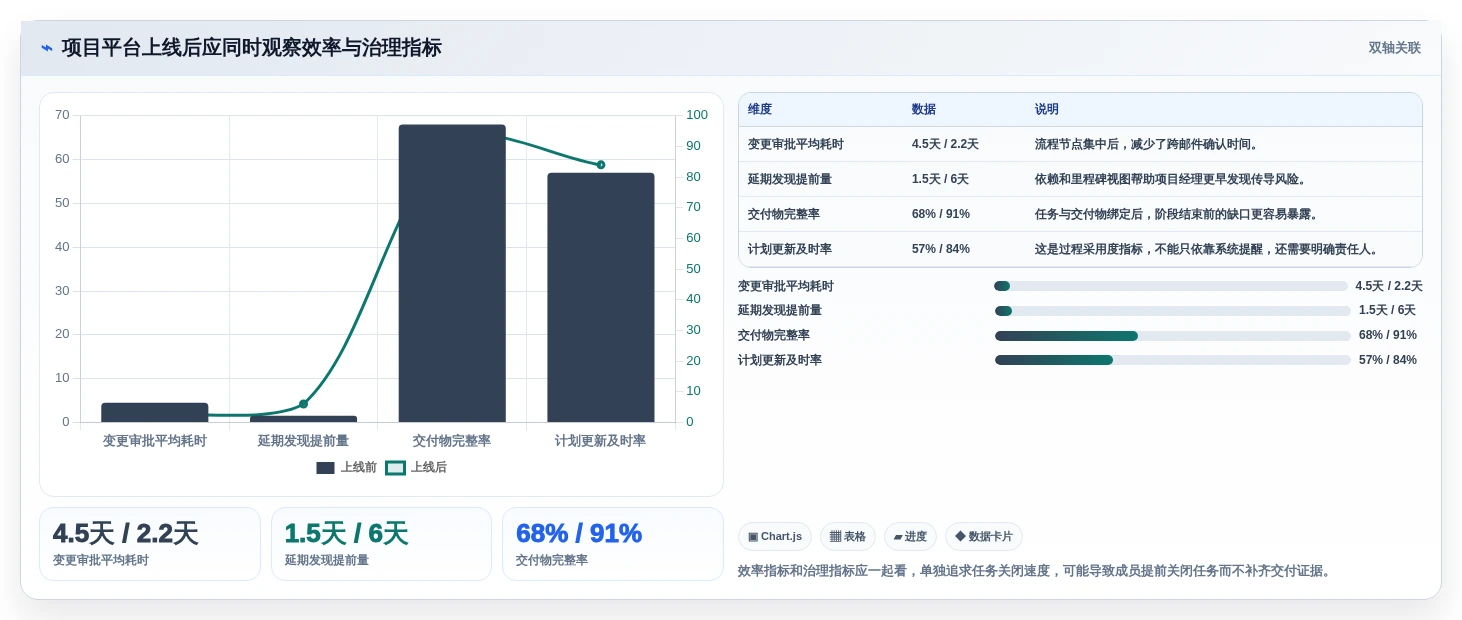The image size is (1462, 620).
Task: Select the 计划更新及时率 table row label
Action: coord(790,249)
